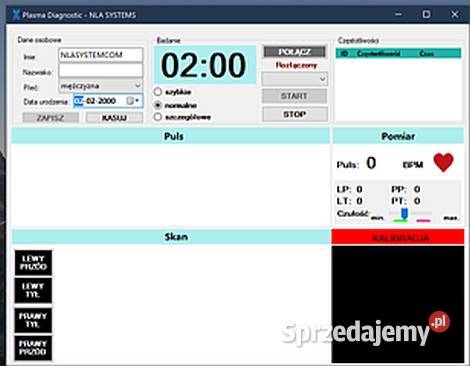Click the POŁĄCZ connect button

tap(295, 52)
